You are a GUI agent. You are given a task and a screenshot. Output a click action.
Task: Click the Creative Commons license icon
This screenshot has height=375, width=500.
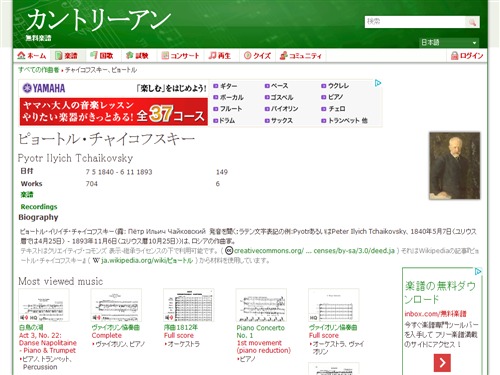(x=229, y=251)
